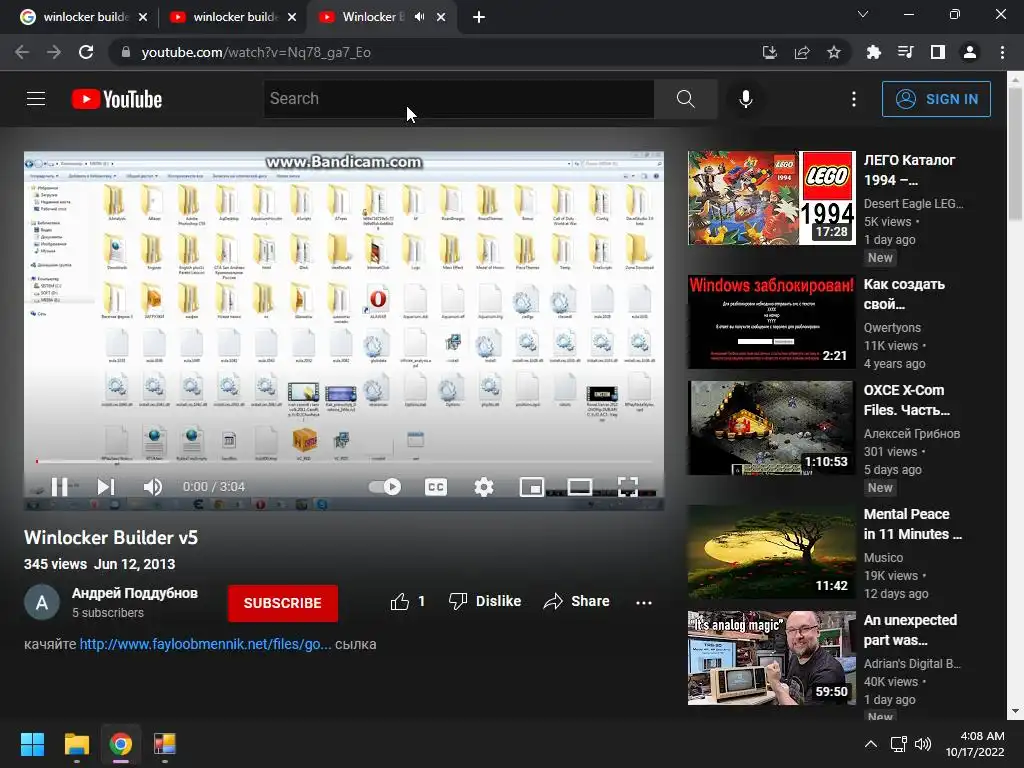The image size is (1024, 768).
Task: Focus the YouTube search field
Action: click(x=458, y=99)
